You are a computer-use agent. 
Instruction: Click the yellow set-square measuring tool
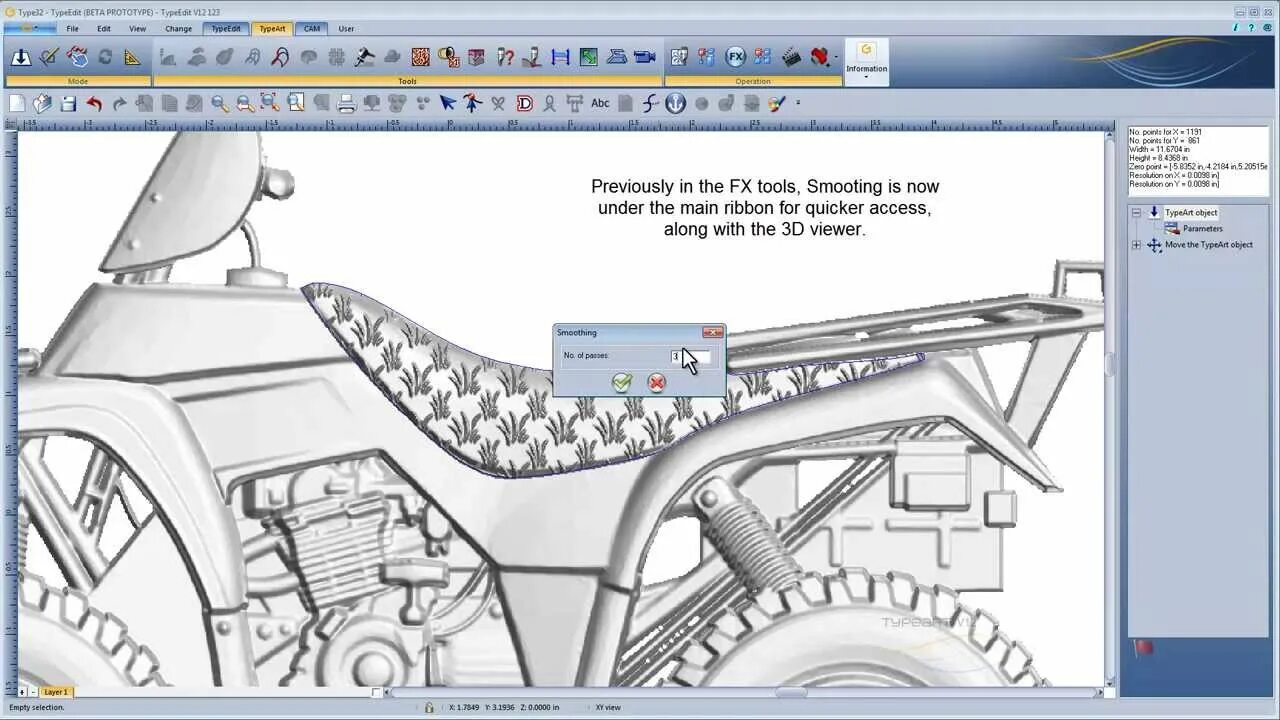pyautogui.click(x=133, y=58)
